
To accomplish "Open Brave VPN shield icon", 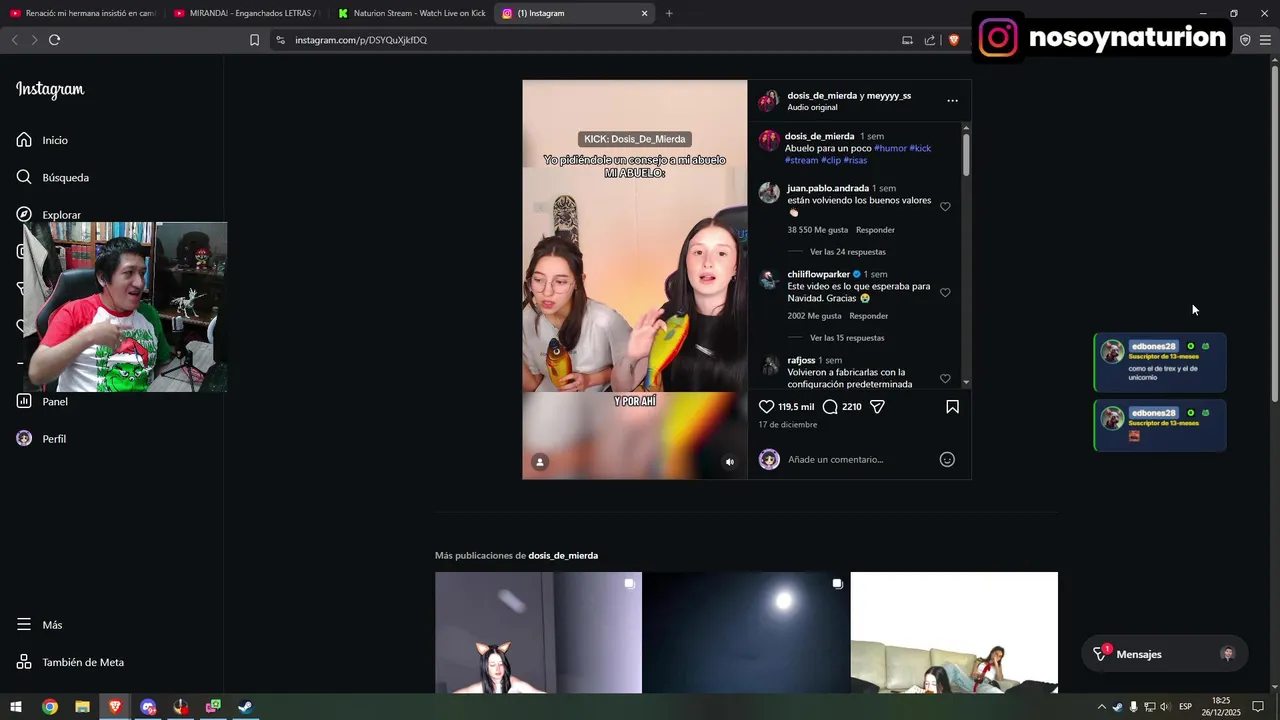I will coord(1245,40).
